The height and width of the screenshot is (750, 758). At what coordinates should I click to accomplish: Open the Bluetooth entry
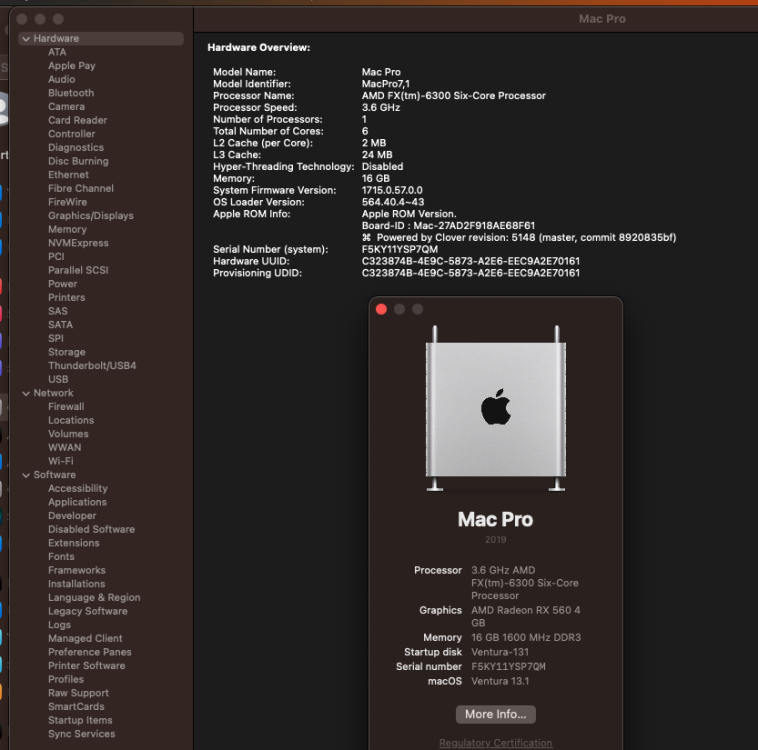click(71, 93)
